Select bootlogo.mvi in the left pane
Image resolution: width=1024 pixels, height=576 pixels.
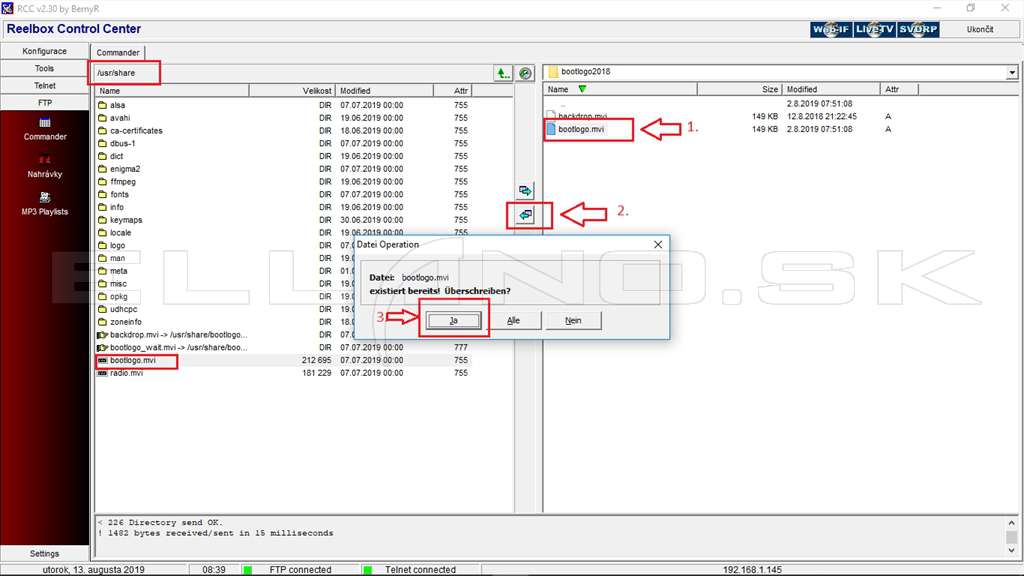[x=283, y=360]
